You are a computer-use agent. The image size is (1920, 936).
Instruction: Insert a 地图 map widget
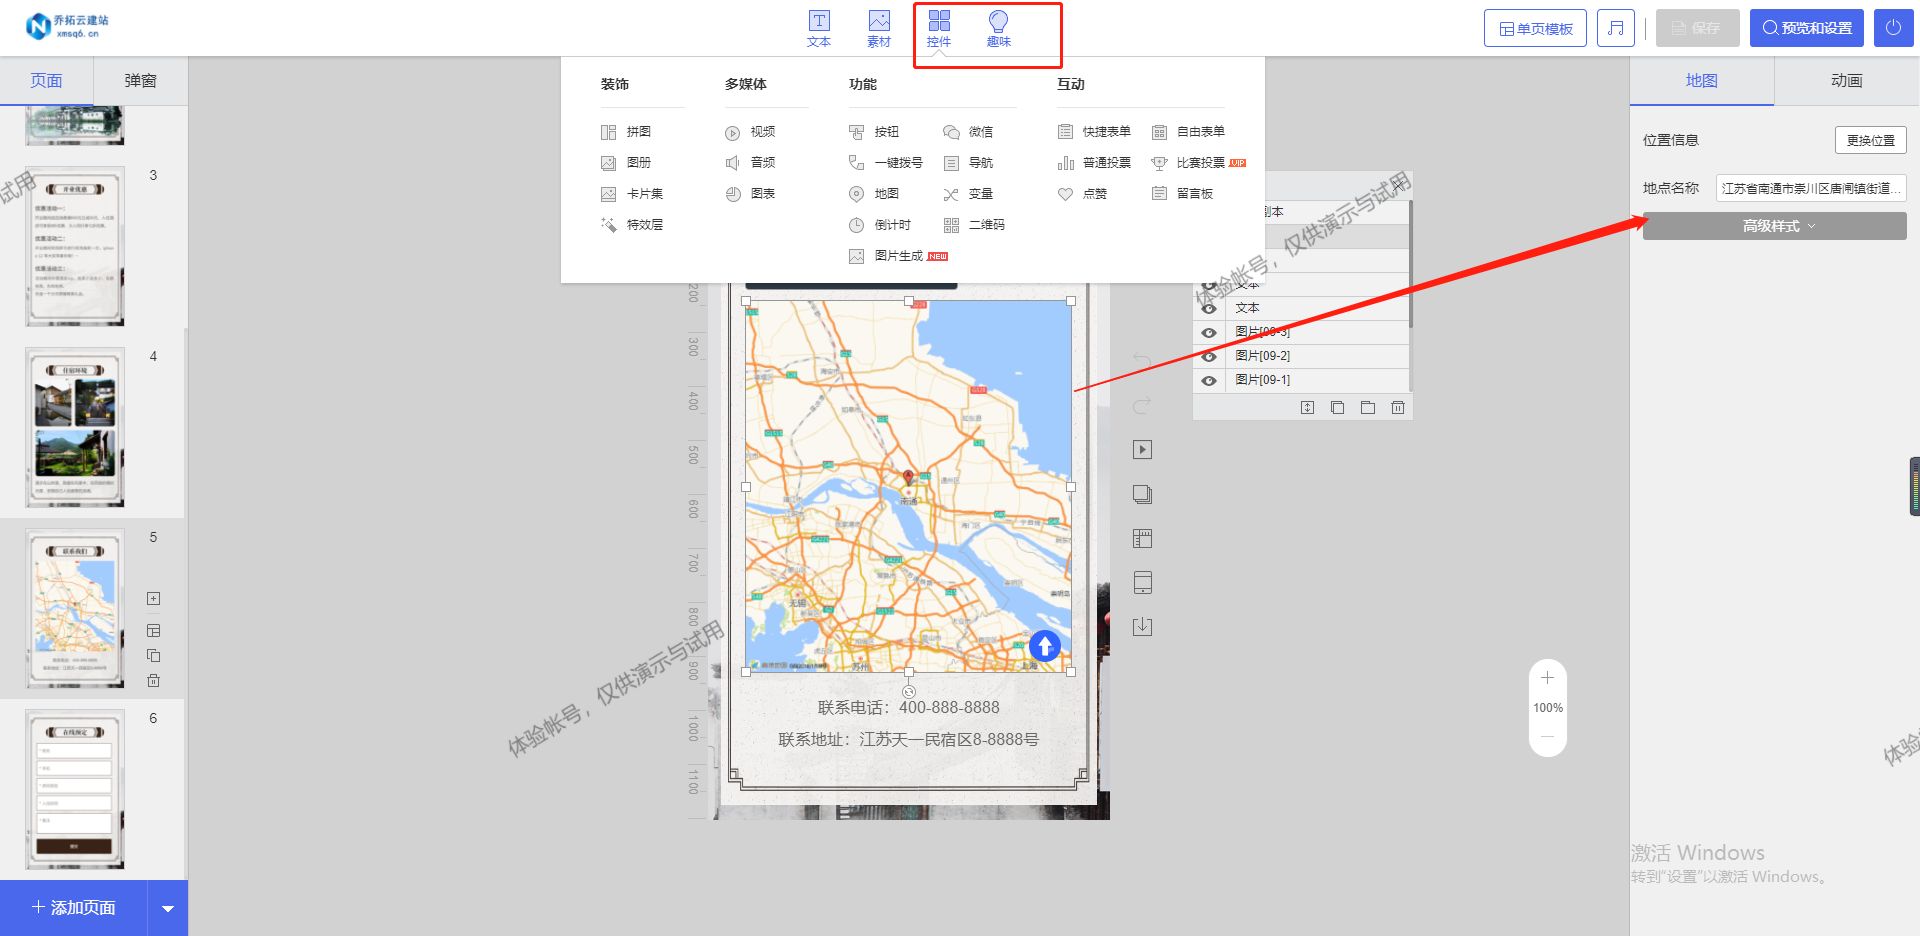[874, 194]
